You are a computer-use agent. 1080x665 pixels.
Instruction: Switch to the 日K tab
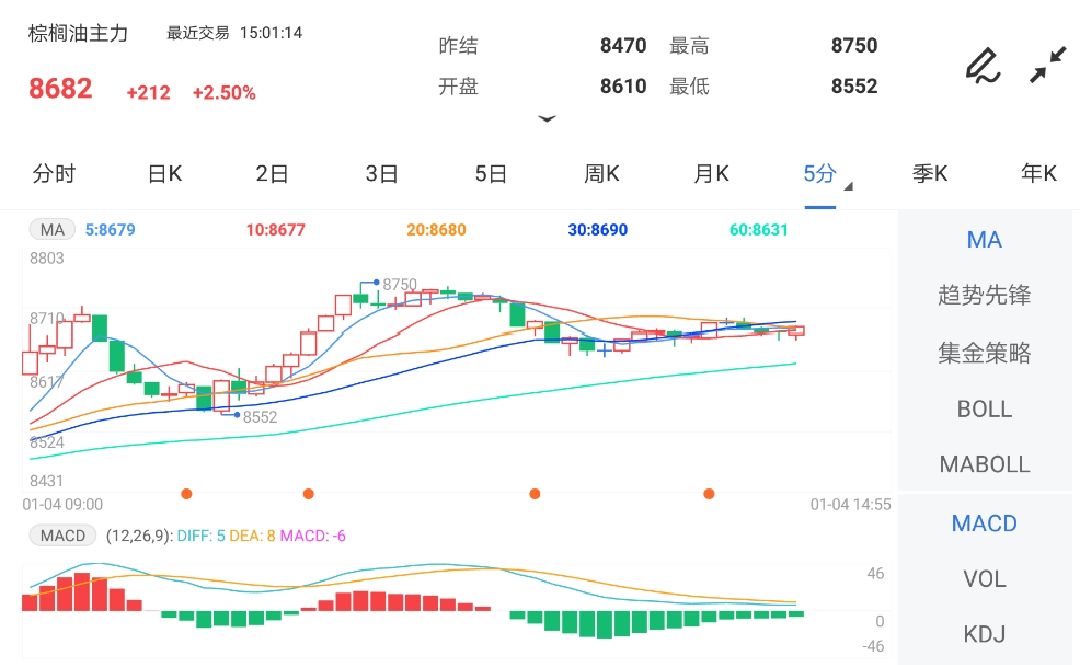click(x=165, y=174)
